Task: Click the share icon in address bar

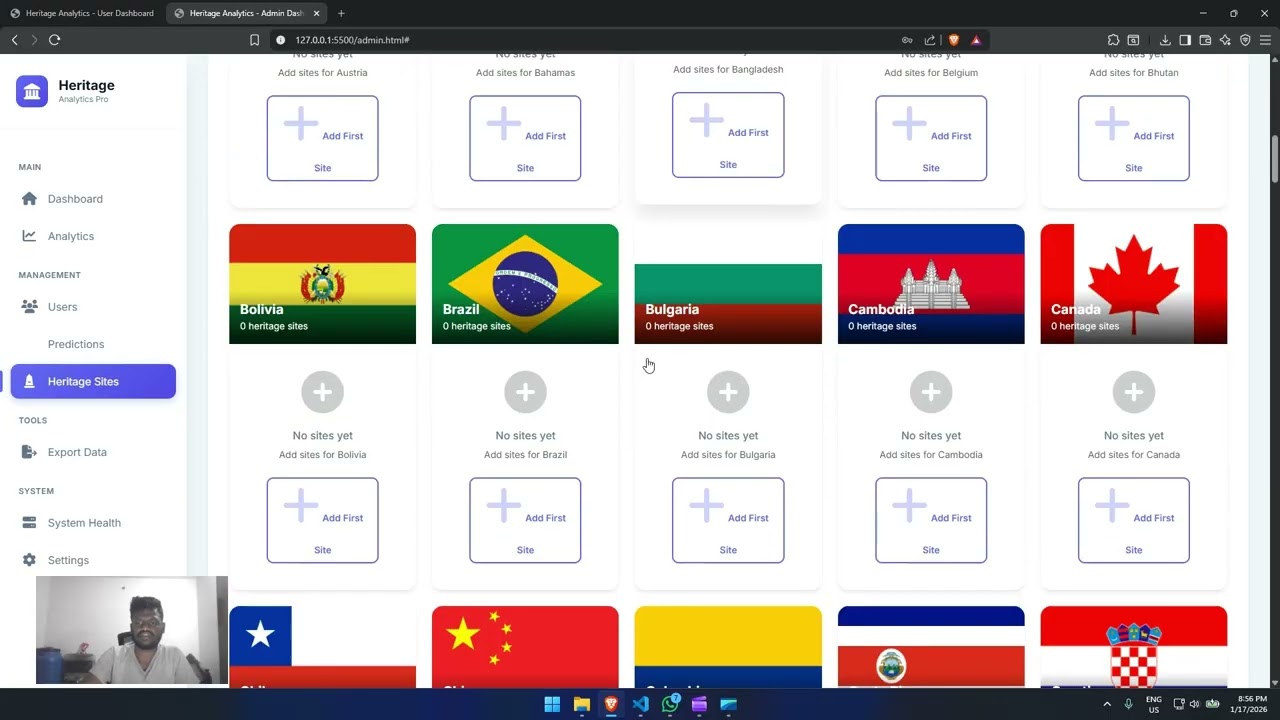Action: pos(930,40)
